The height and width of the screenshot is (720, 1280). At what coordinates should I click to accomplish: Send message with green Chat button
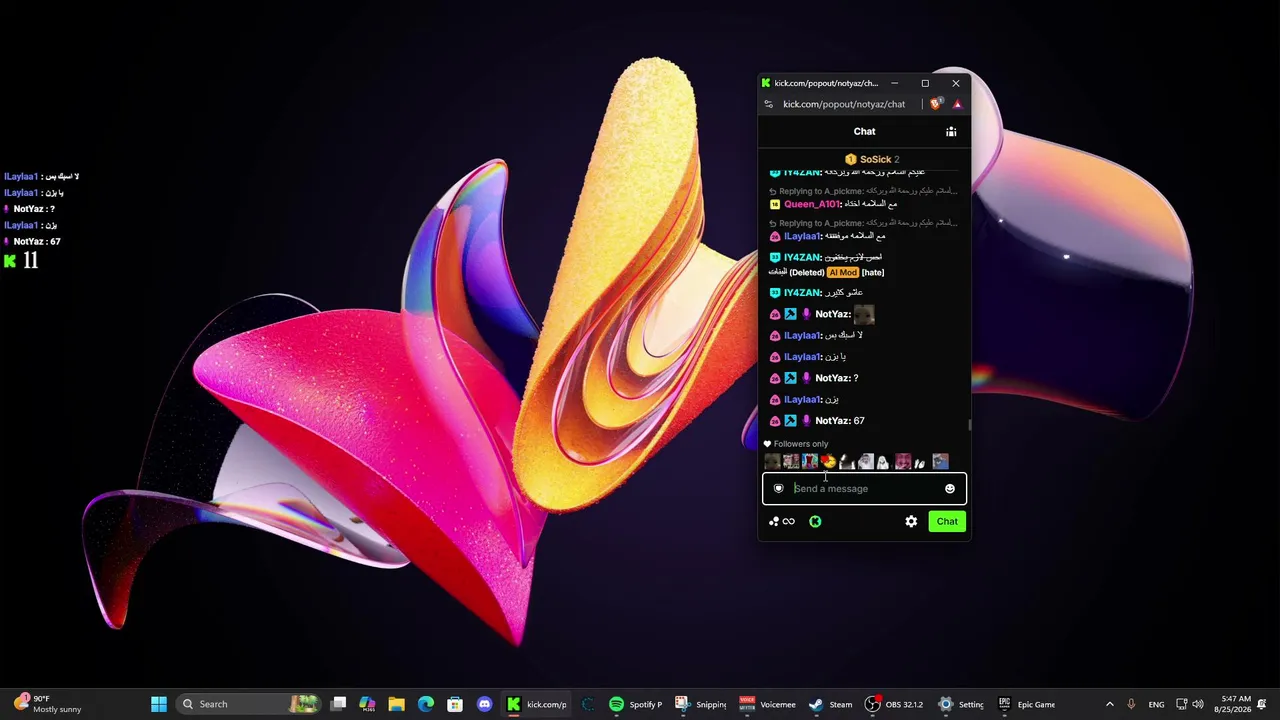[x=947, y=521]
